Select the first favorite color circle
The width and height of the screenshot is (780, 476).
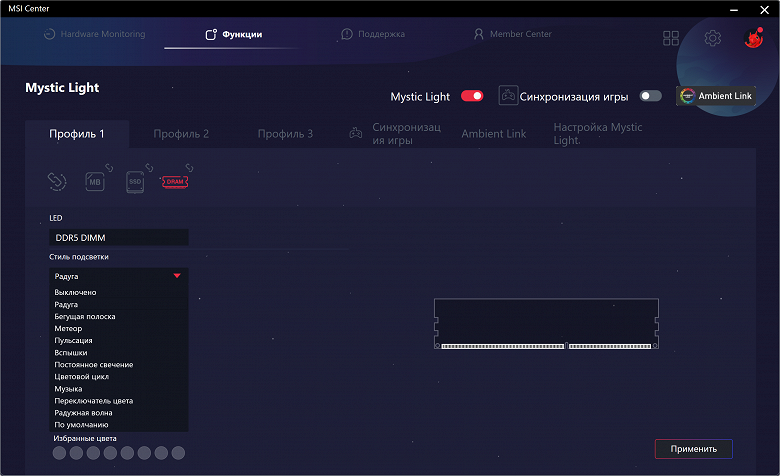[59, 453]
